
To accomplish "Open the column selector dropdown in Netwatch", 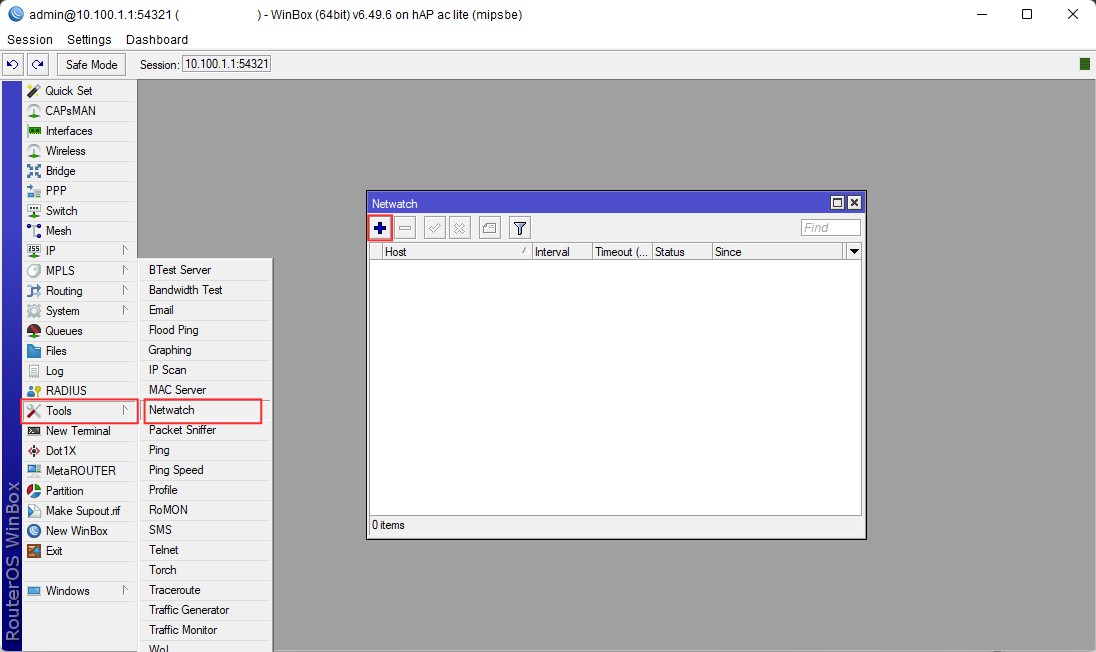I will point(853,252).
